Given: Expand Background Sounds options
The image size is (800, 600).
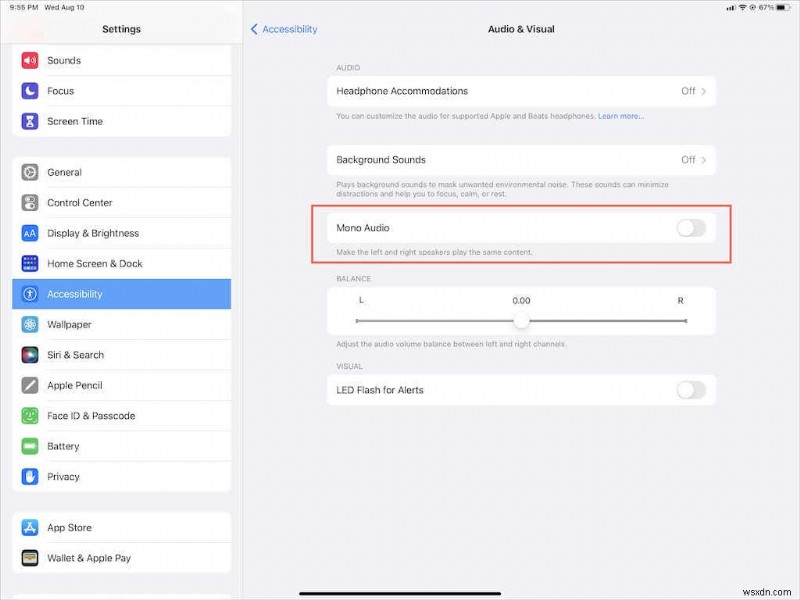Looking at the screenshot, I should click(x=520, y=159).
